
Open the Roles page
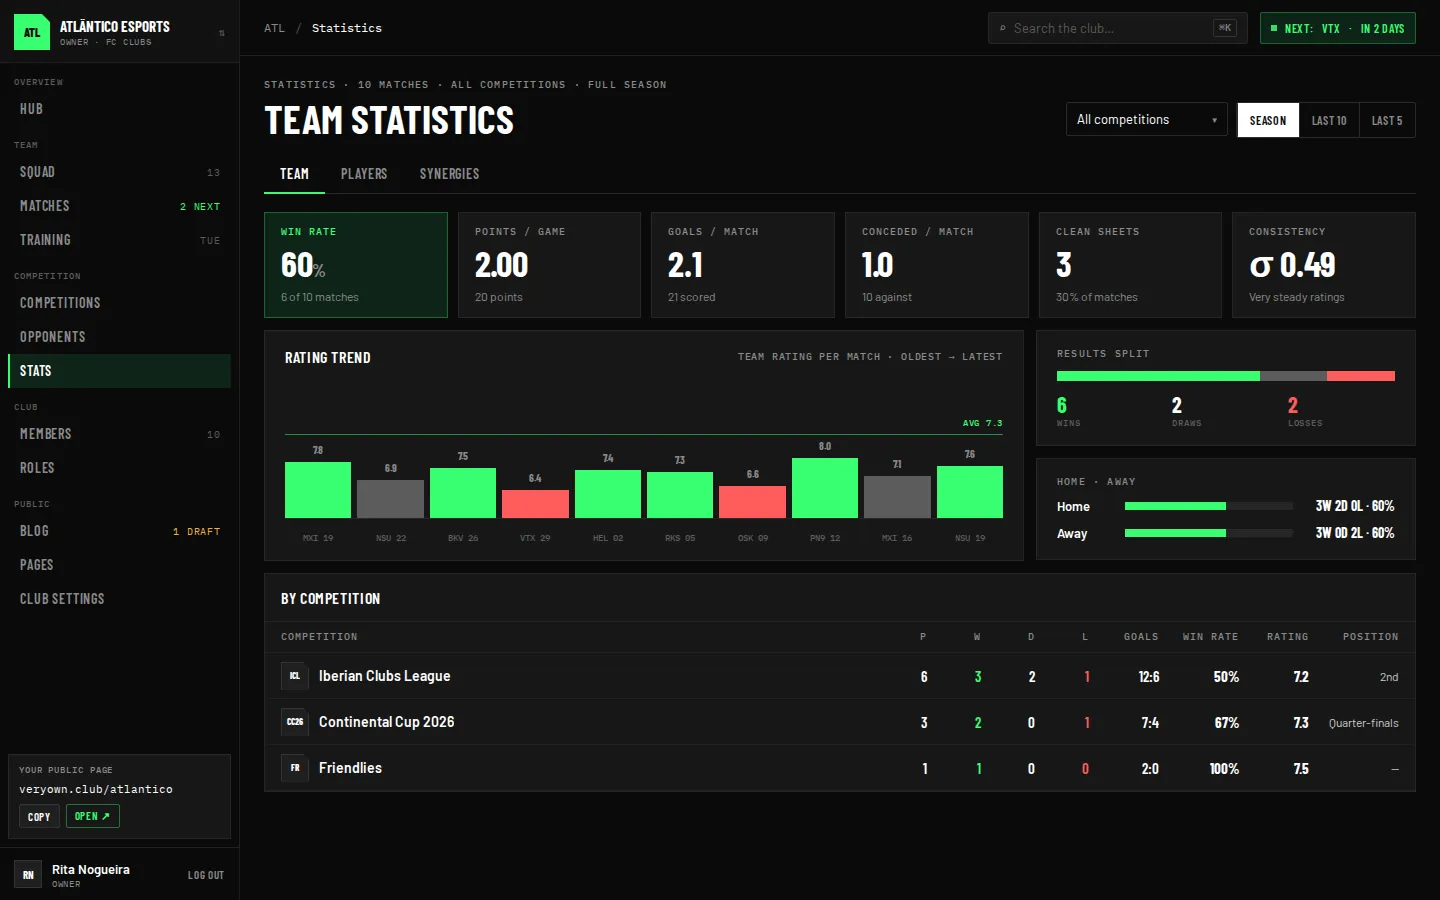click(x=119, y=468)
